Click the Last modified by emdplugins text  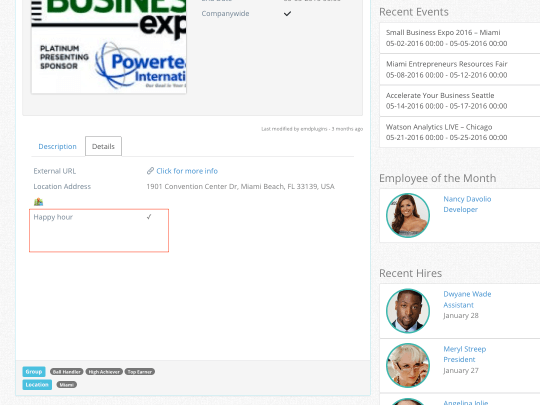pos(312,129)
